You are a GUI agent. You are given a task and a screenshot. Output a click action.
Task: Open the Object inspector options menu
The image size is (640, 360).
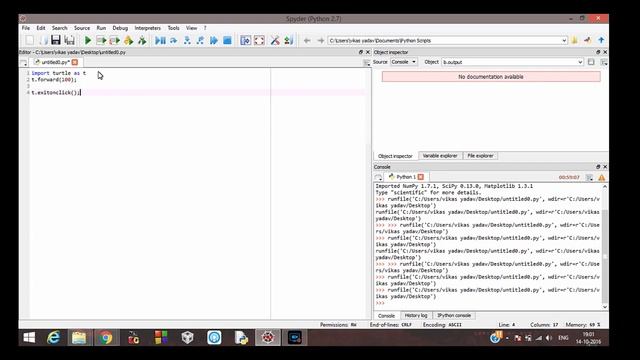pyautogui.click(x=604, y=62)
